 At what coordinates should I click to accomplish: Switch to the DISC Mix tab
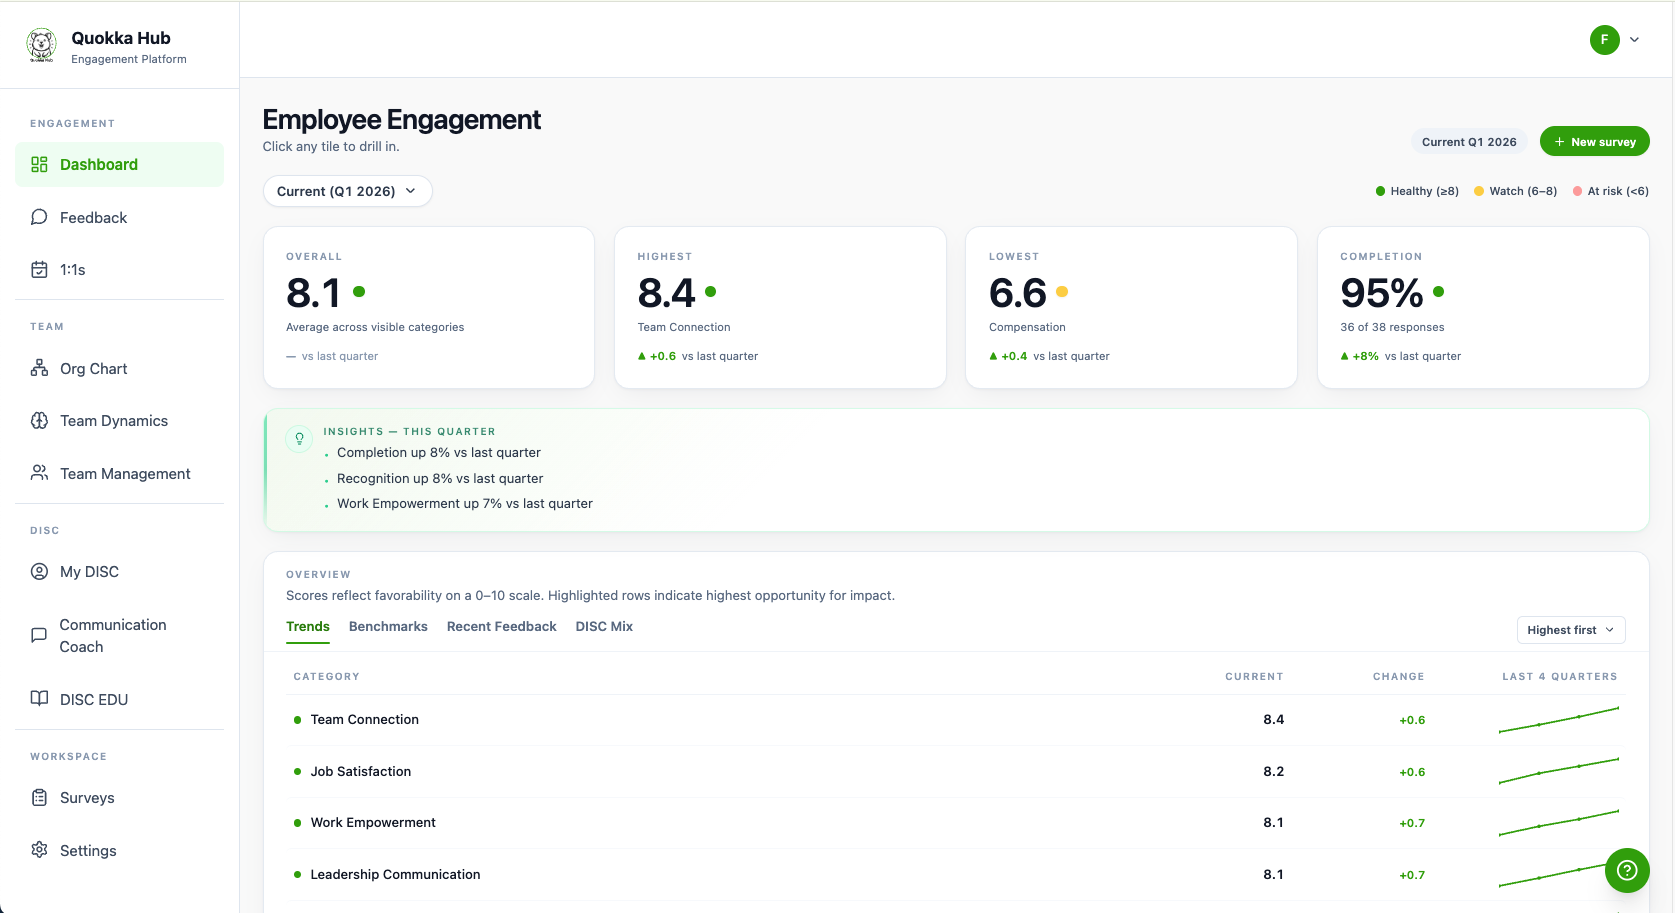coord(604,626)
